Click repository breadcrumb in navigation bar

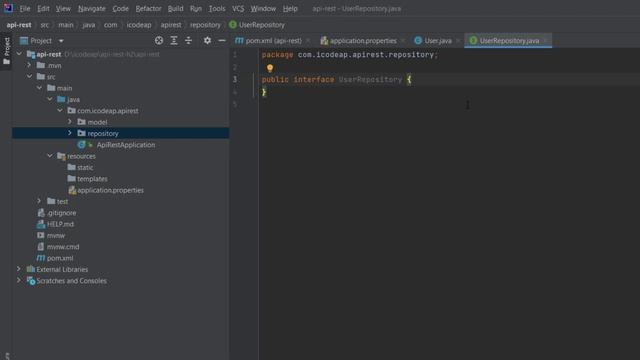pos(205,25)
